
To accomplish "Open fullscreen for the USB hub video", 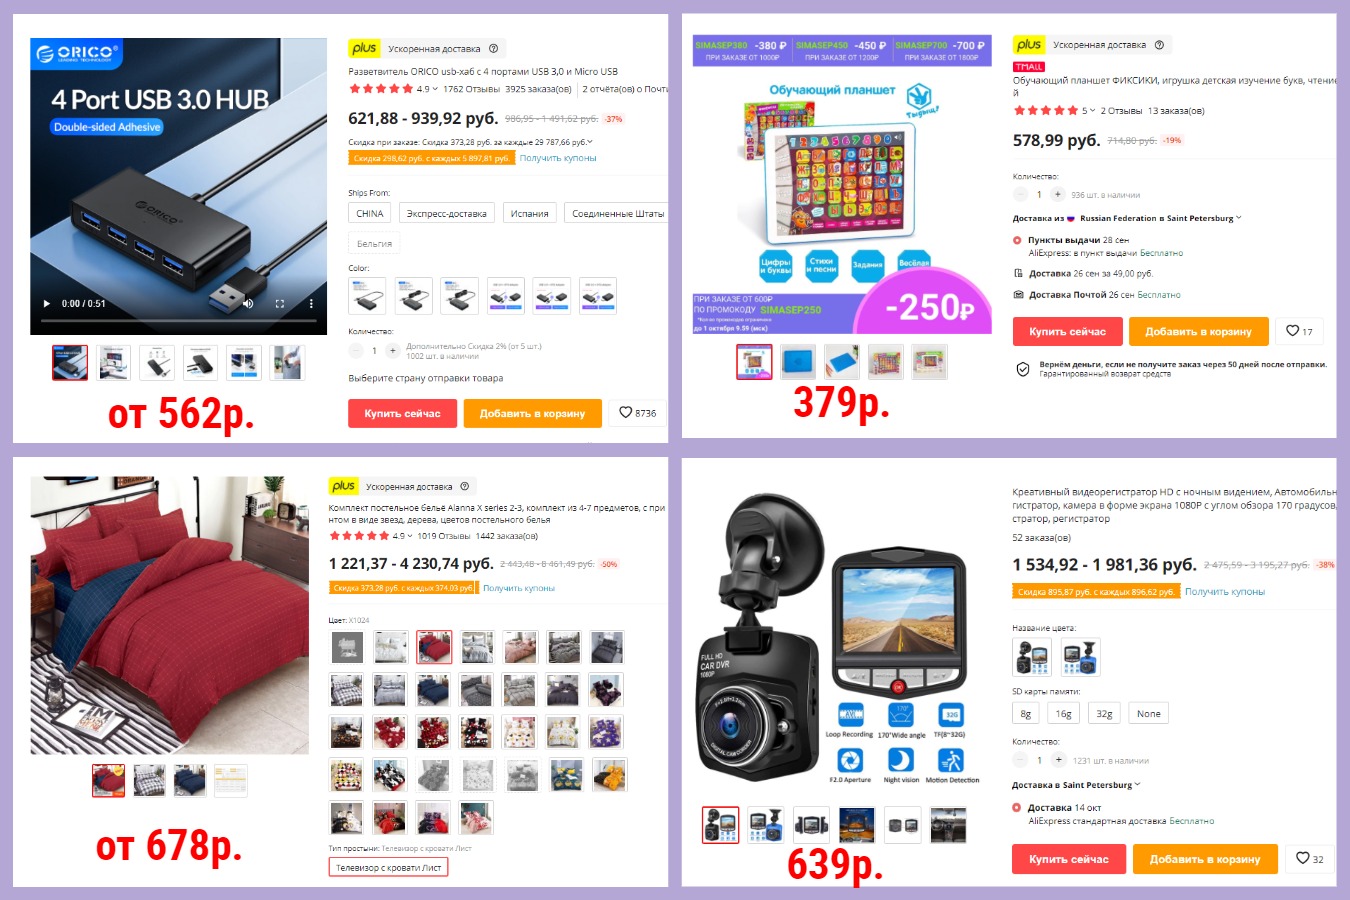I will coord(280,303).
